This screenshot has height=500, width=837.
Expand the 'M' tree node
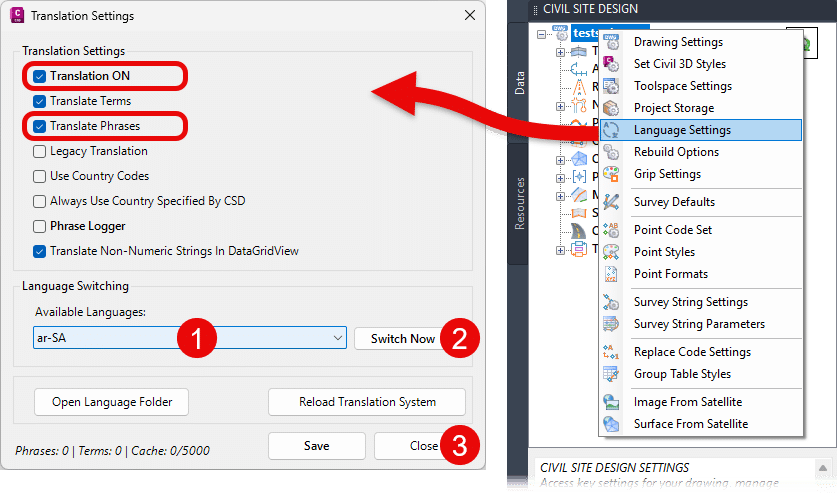coord(560,196)
